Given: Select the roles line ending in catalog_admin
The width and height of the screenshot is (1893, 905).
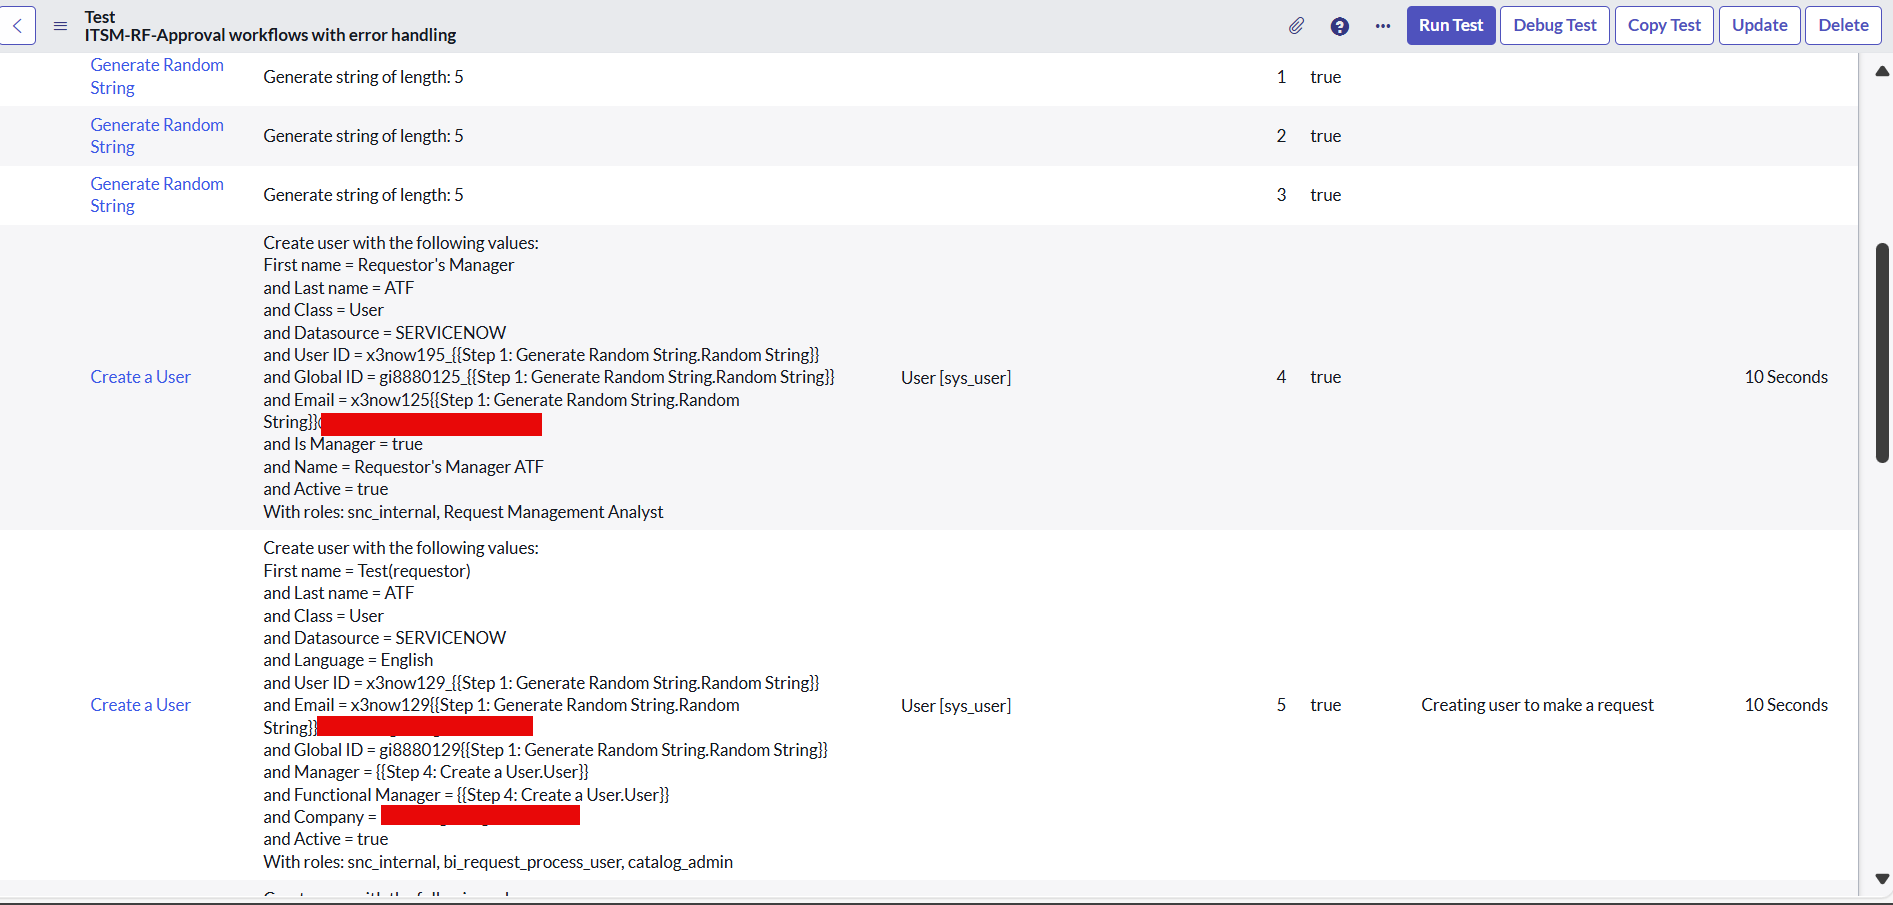Looking at the screenshot, I should tap(498, 862).
